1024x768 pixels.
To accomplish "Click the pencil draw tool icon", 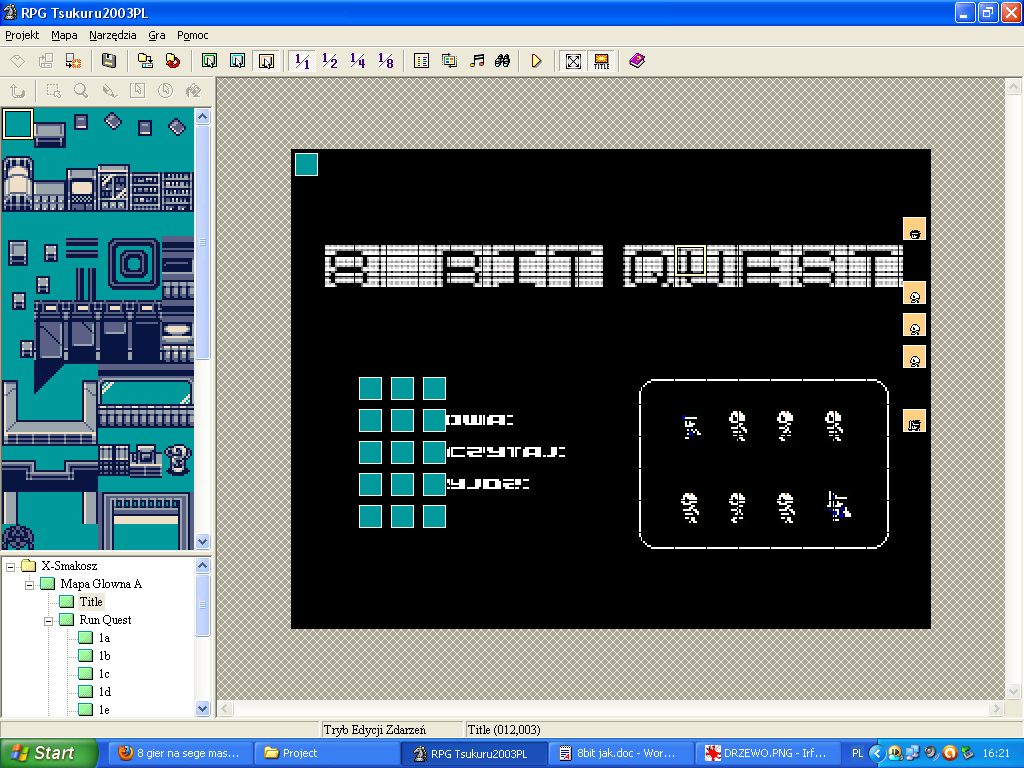I will (x=109, y=91).
